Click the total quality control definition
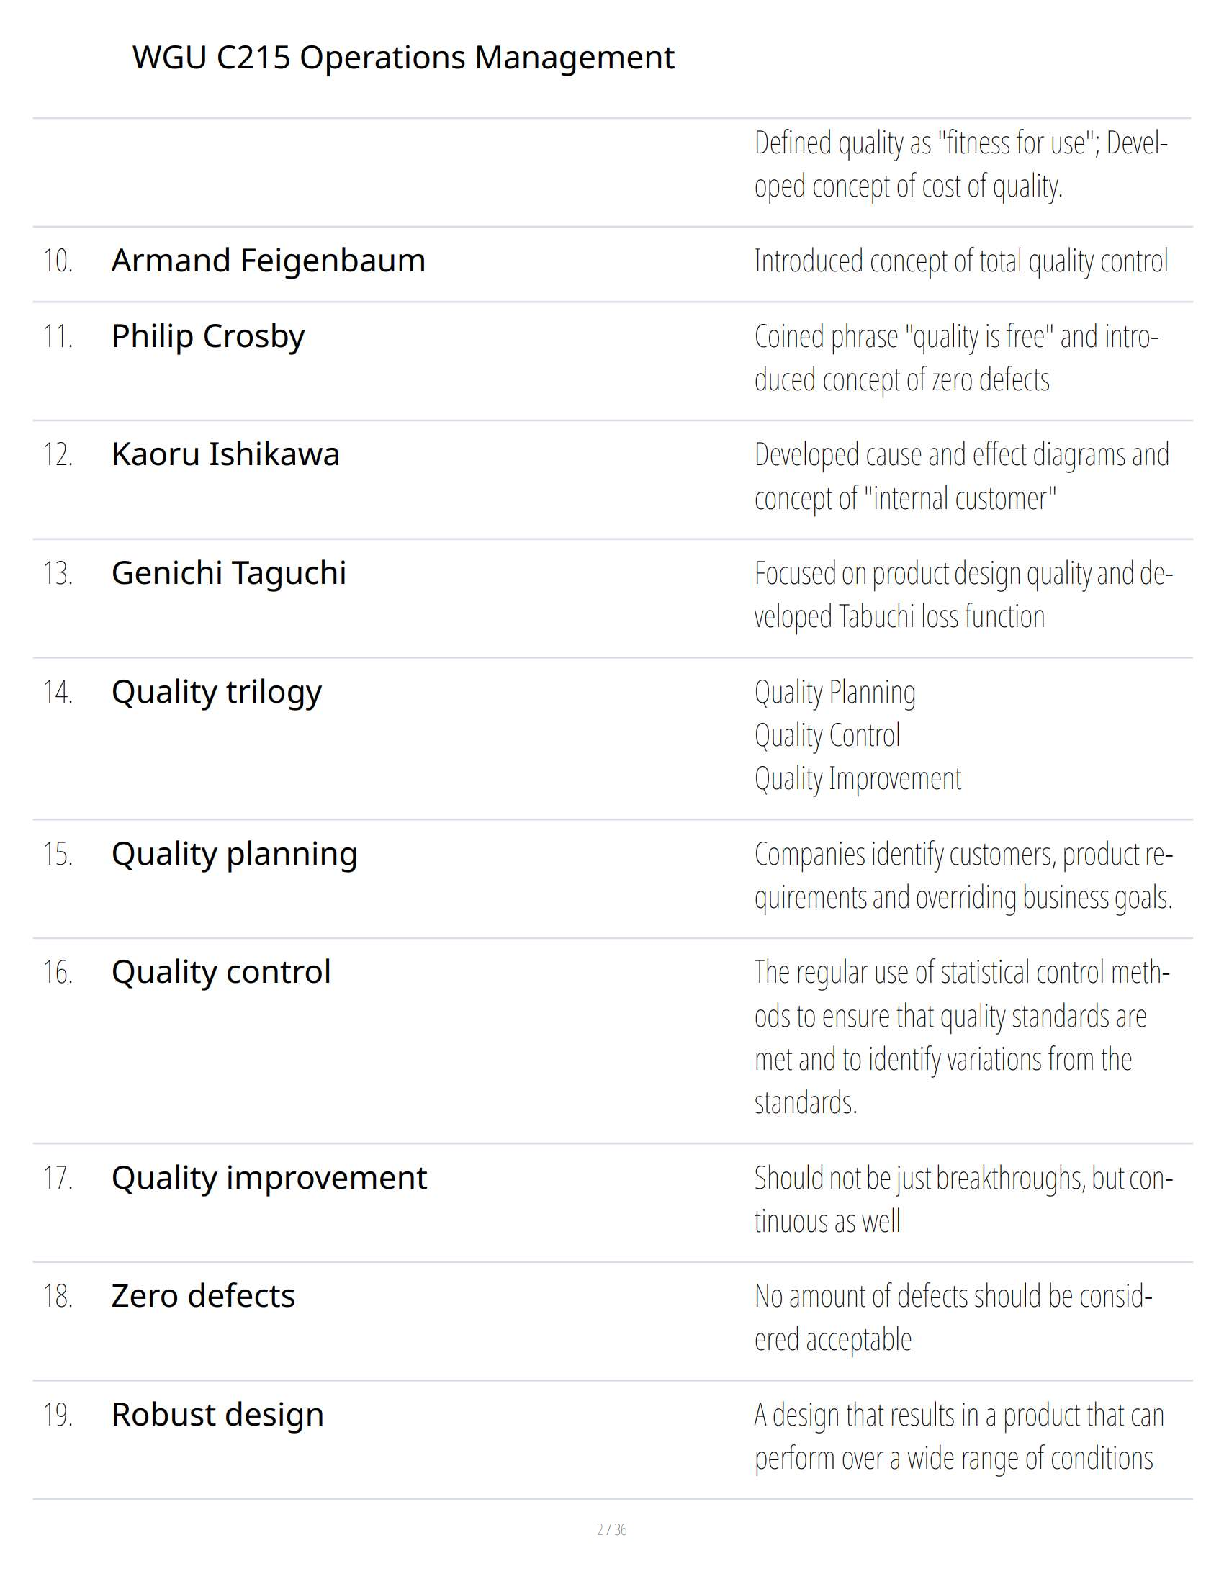The width and height of the screenshot is (1224, 1584). 961,261
